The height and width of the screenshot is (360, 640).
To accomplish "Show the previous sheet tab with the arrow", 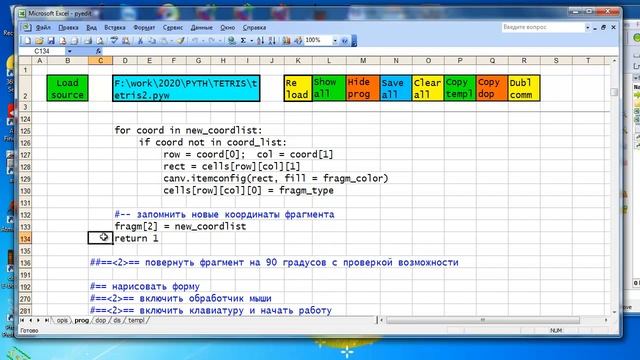I will (x=30, y=320).
